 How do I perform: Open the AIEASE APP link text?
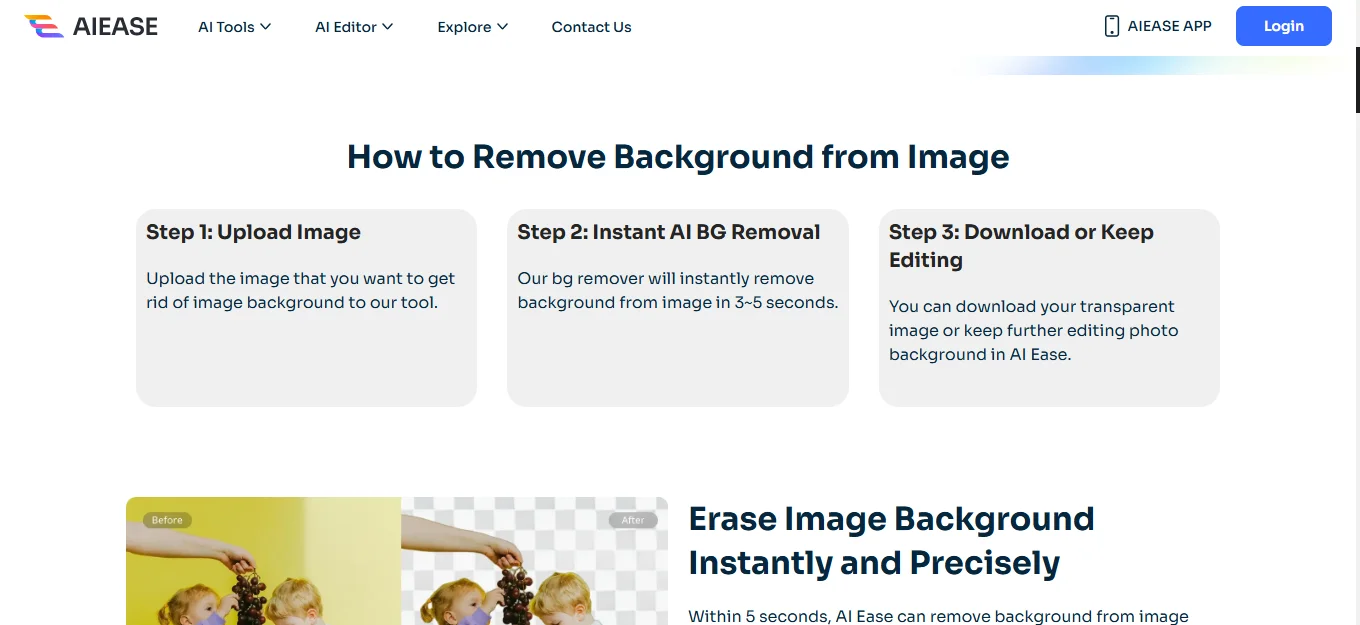(x=1169, y=26)
